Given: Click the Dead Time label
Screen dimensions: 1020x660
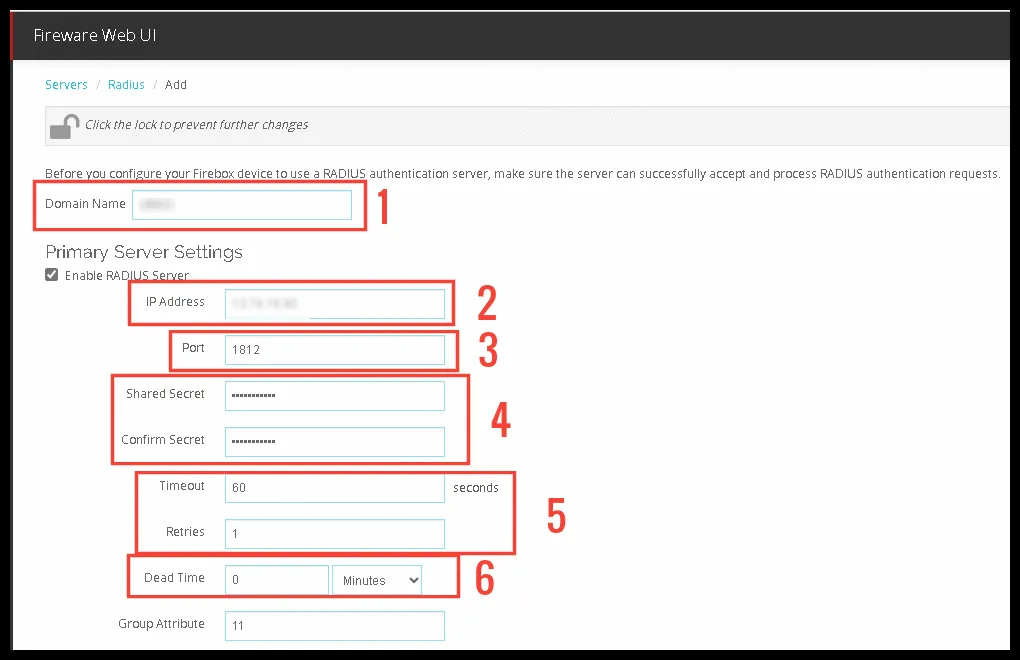Looking at the screenshot, I should click(x=174, y=577).
